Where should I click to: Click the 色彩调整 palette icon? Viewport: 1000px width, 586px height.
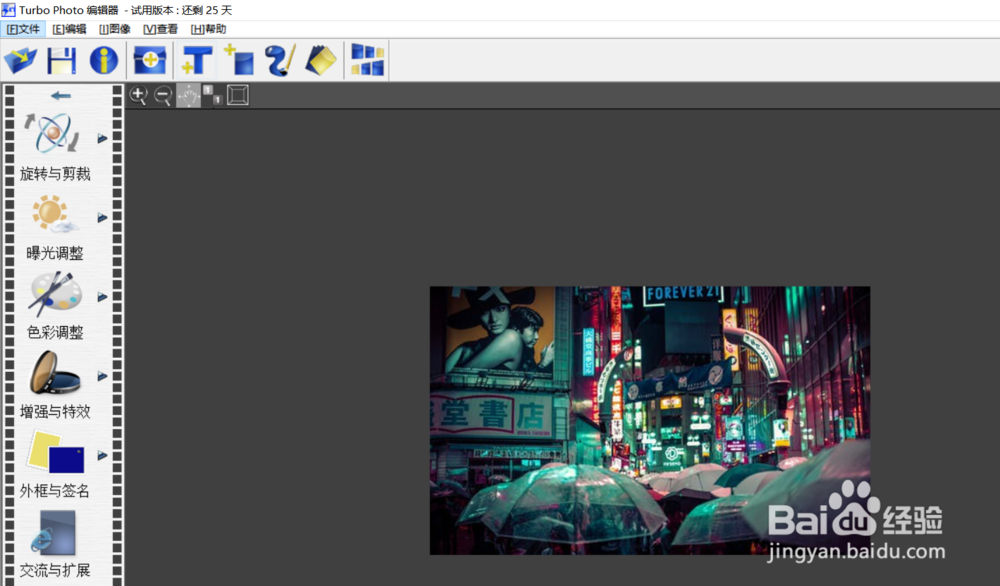click(55, 293)
